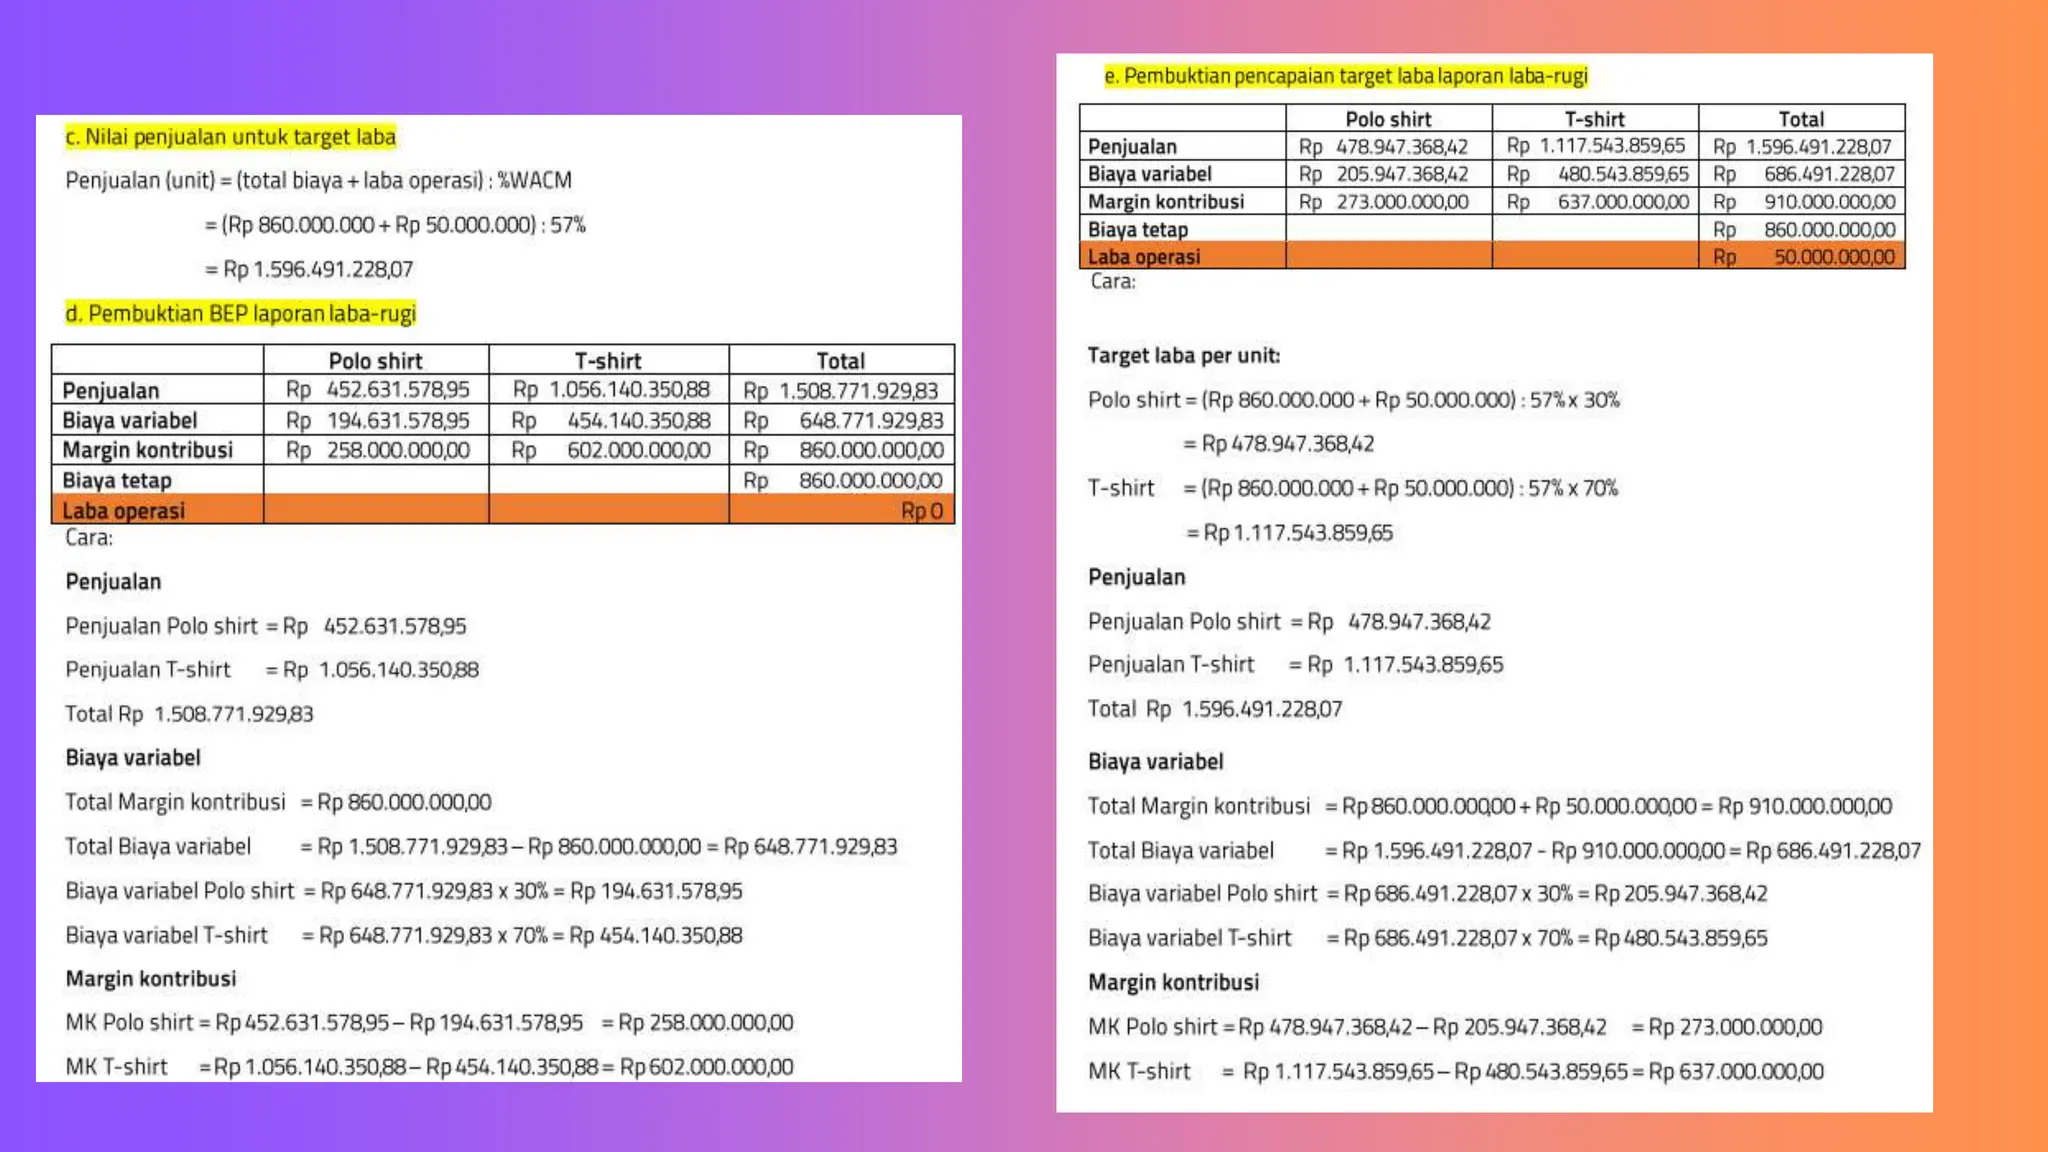Click the heading 'd. Pembuktian BEP laporan laba-rugi'
Image resolution: width=2048 pixels, height=1152 pixels.
pyautogui.click(x=240, y=314)
